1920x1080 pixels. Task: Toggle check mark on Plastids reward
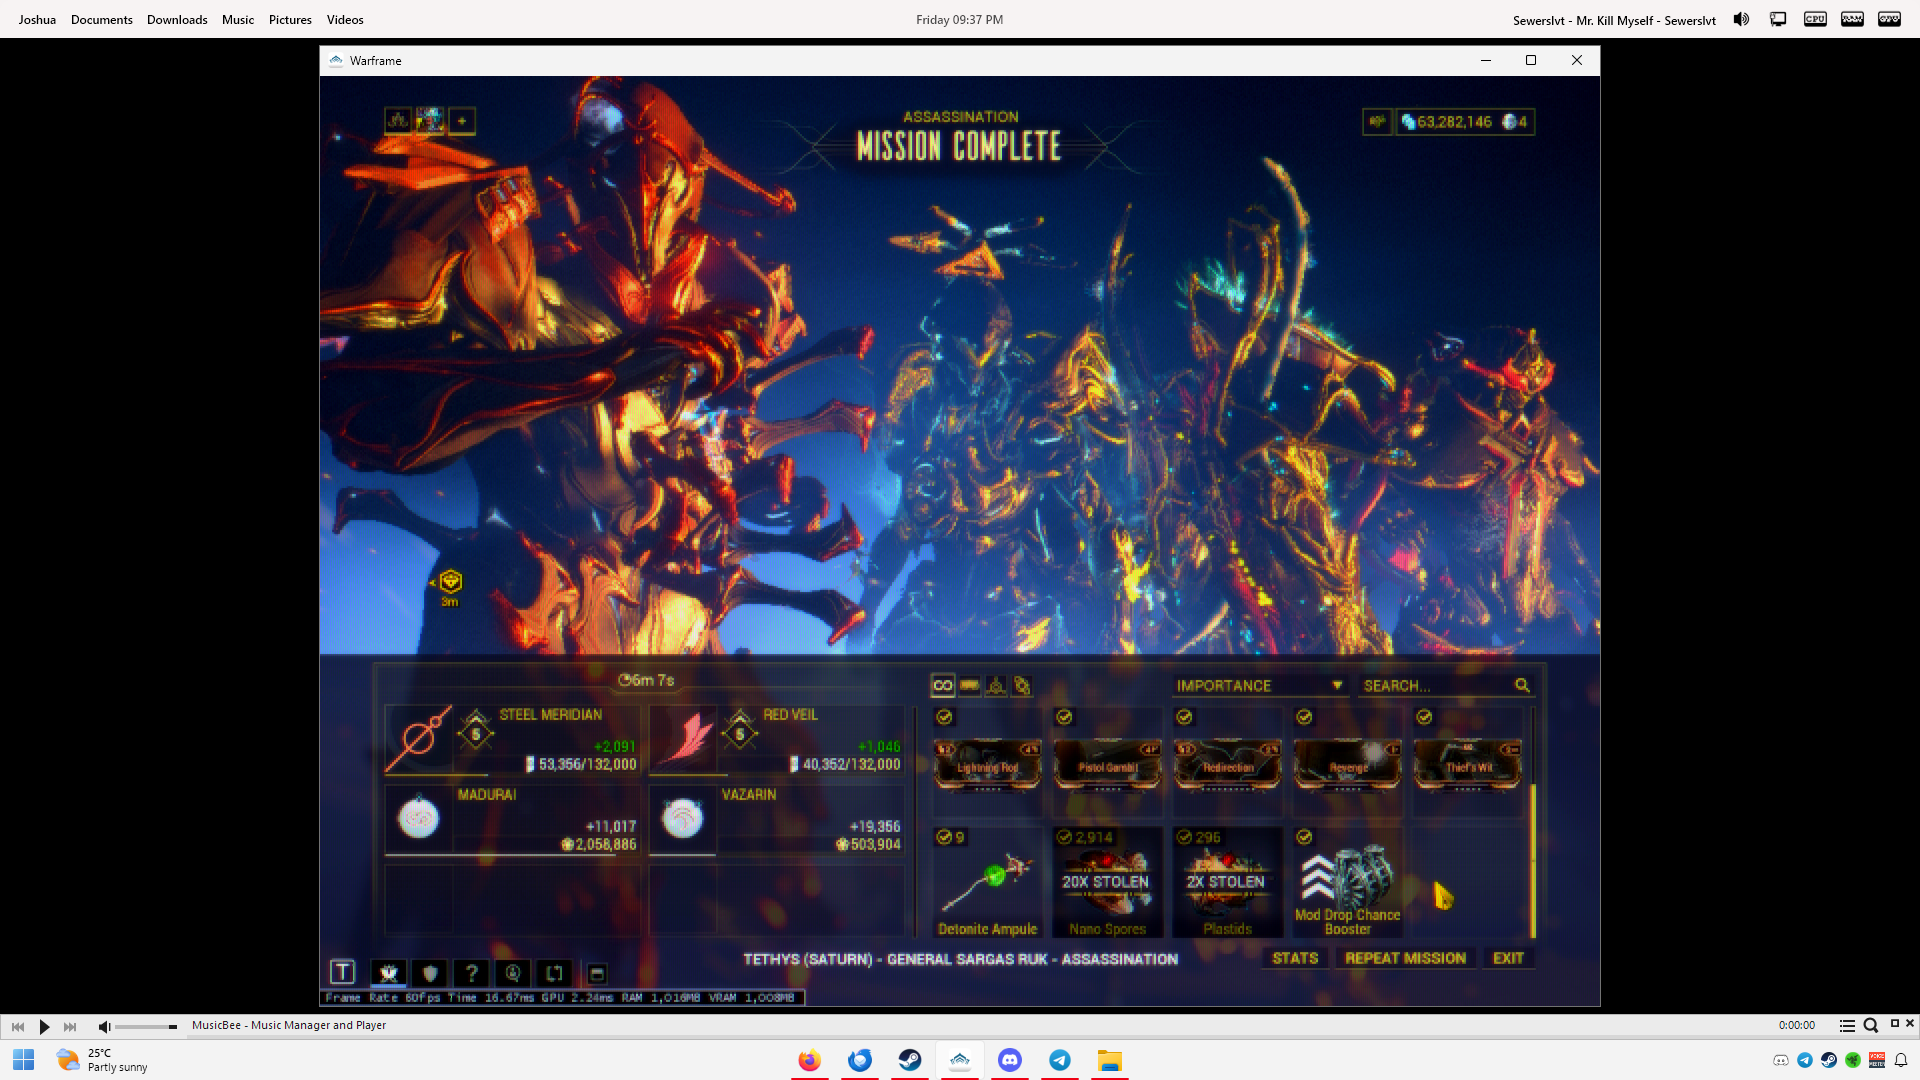click(x=1184, y=837)
